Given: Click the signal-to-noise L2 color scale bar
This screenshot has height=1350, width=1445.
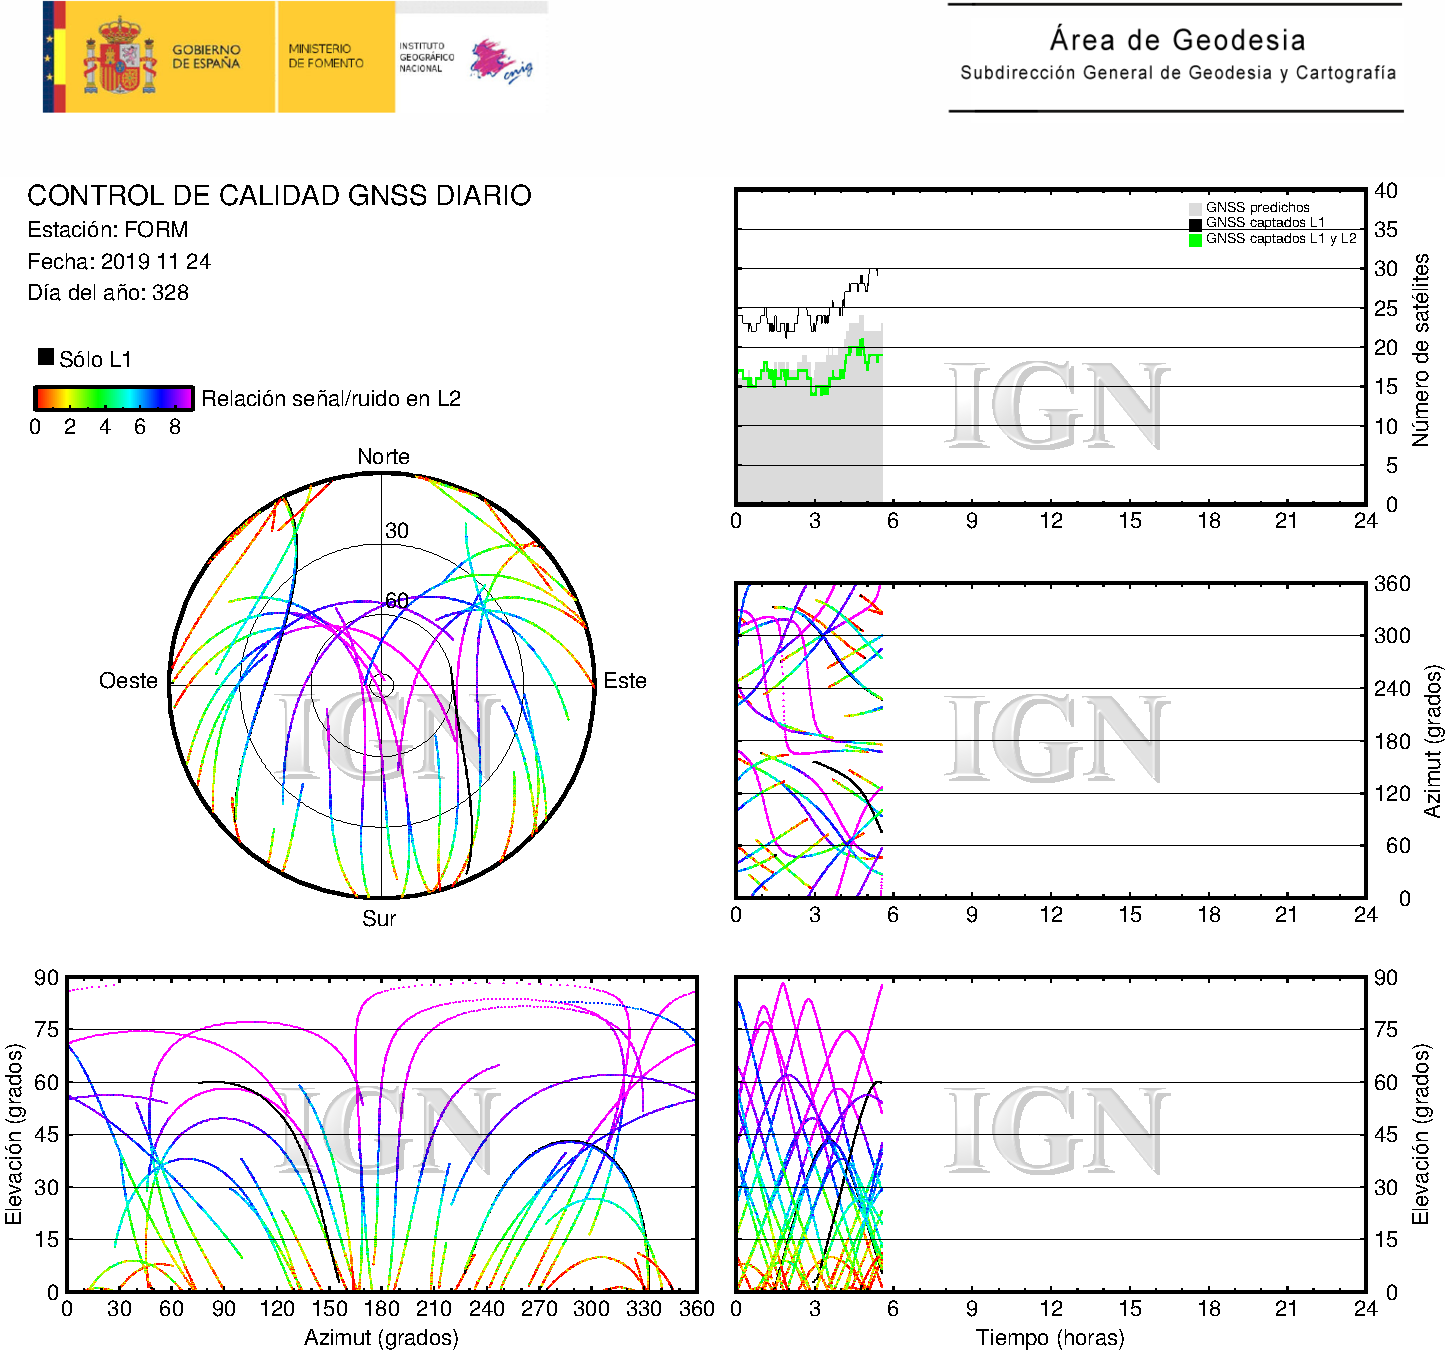Looking at the screenshot, I should pos(113,398).
